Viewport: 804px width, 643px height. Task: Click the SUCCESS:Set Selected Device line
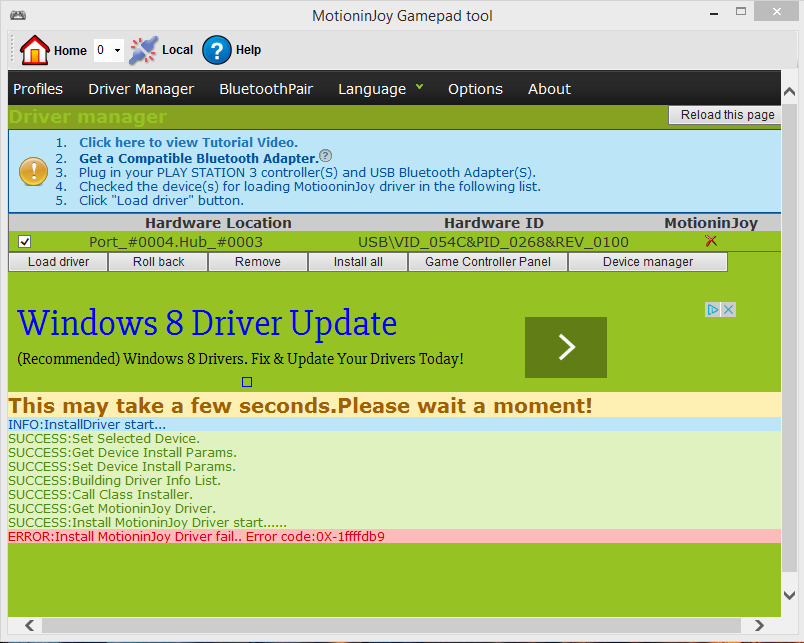[394, 438]
